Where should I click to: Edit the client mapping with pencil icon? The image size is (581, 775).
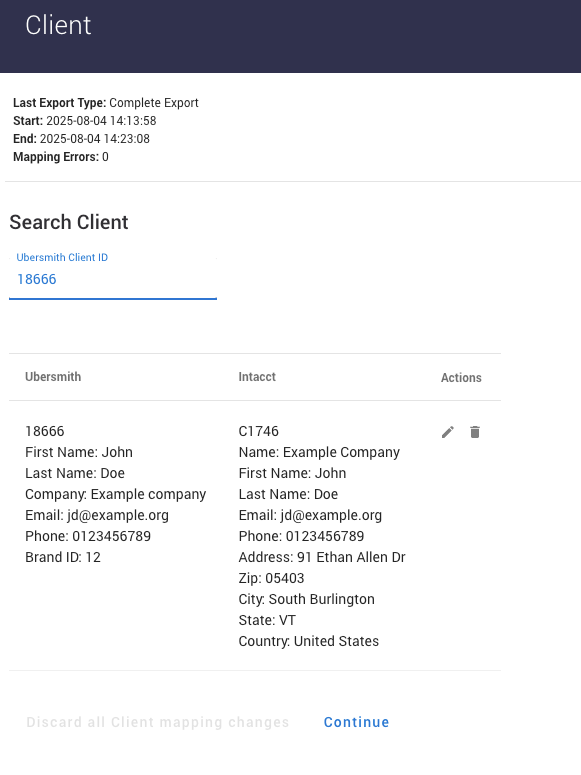[x=447, y=432]
